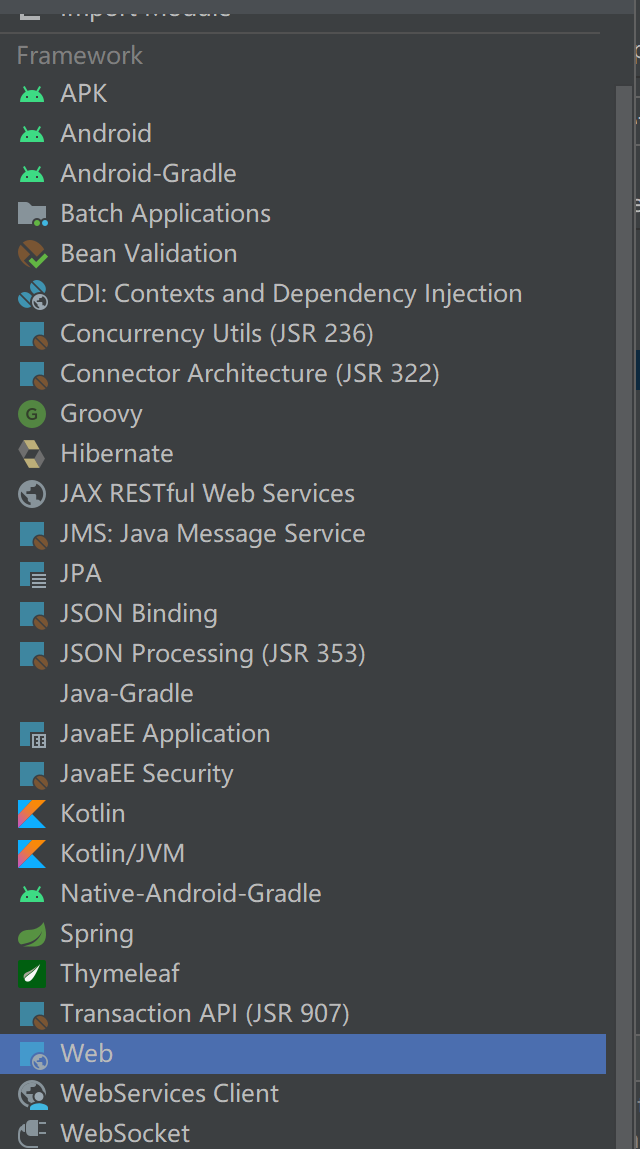Click the Spring leaf icon

(32, 934)
